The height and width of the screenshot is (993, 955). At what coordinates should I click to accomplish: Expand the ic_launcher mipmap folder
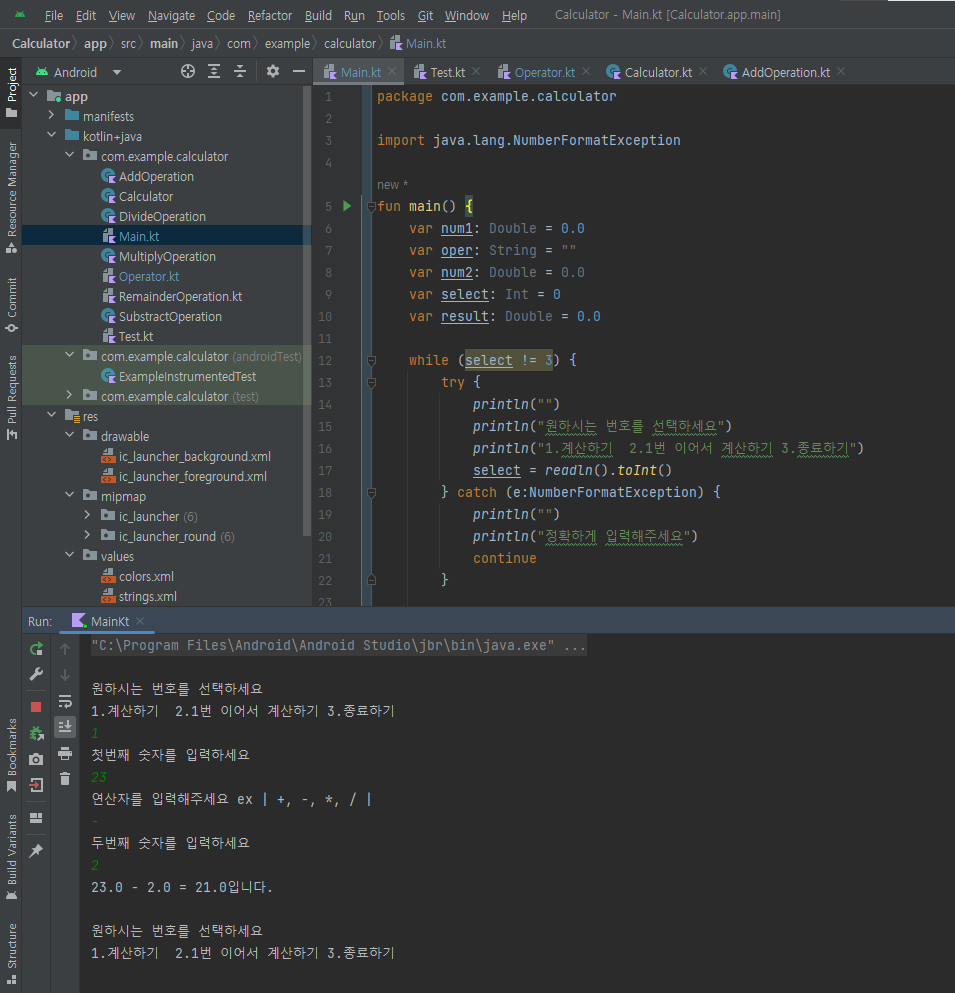click(x=87, y=515)
